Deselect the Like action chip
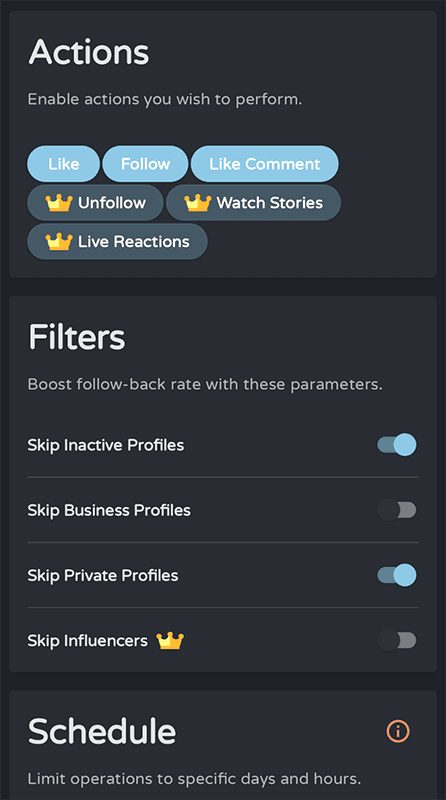This screenshot has width=446, height=800. pyautogui.click(x=63, y=164)
